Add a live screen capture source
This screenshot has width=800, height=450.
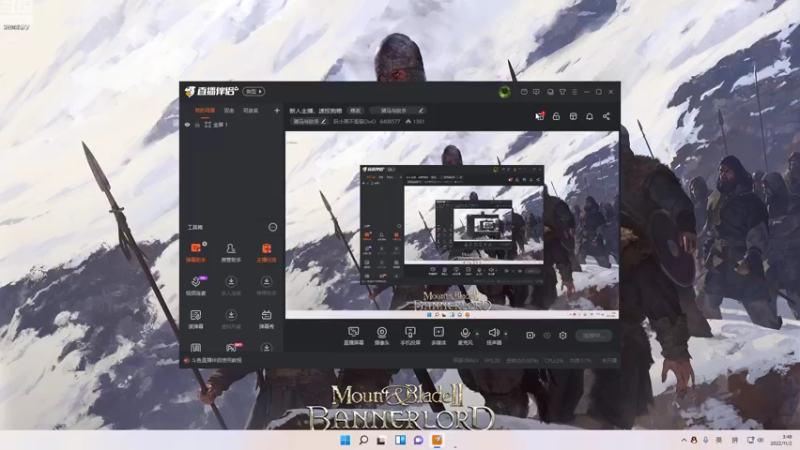(354, 336)
